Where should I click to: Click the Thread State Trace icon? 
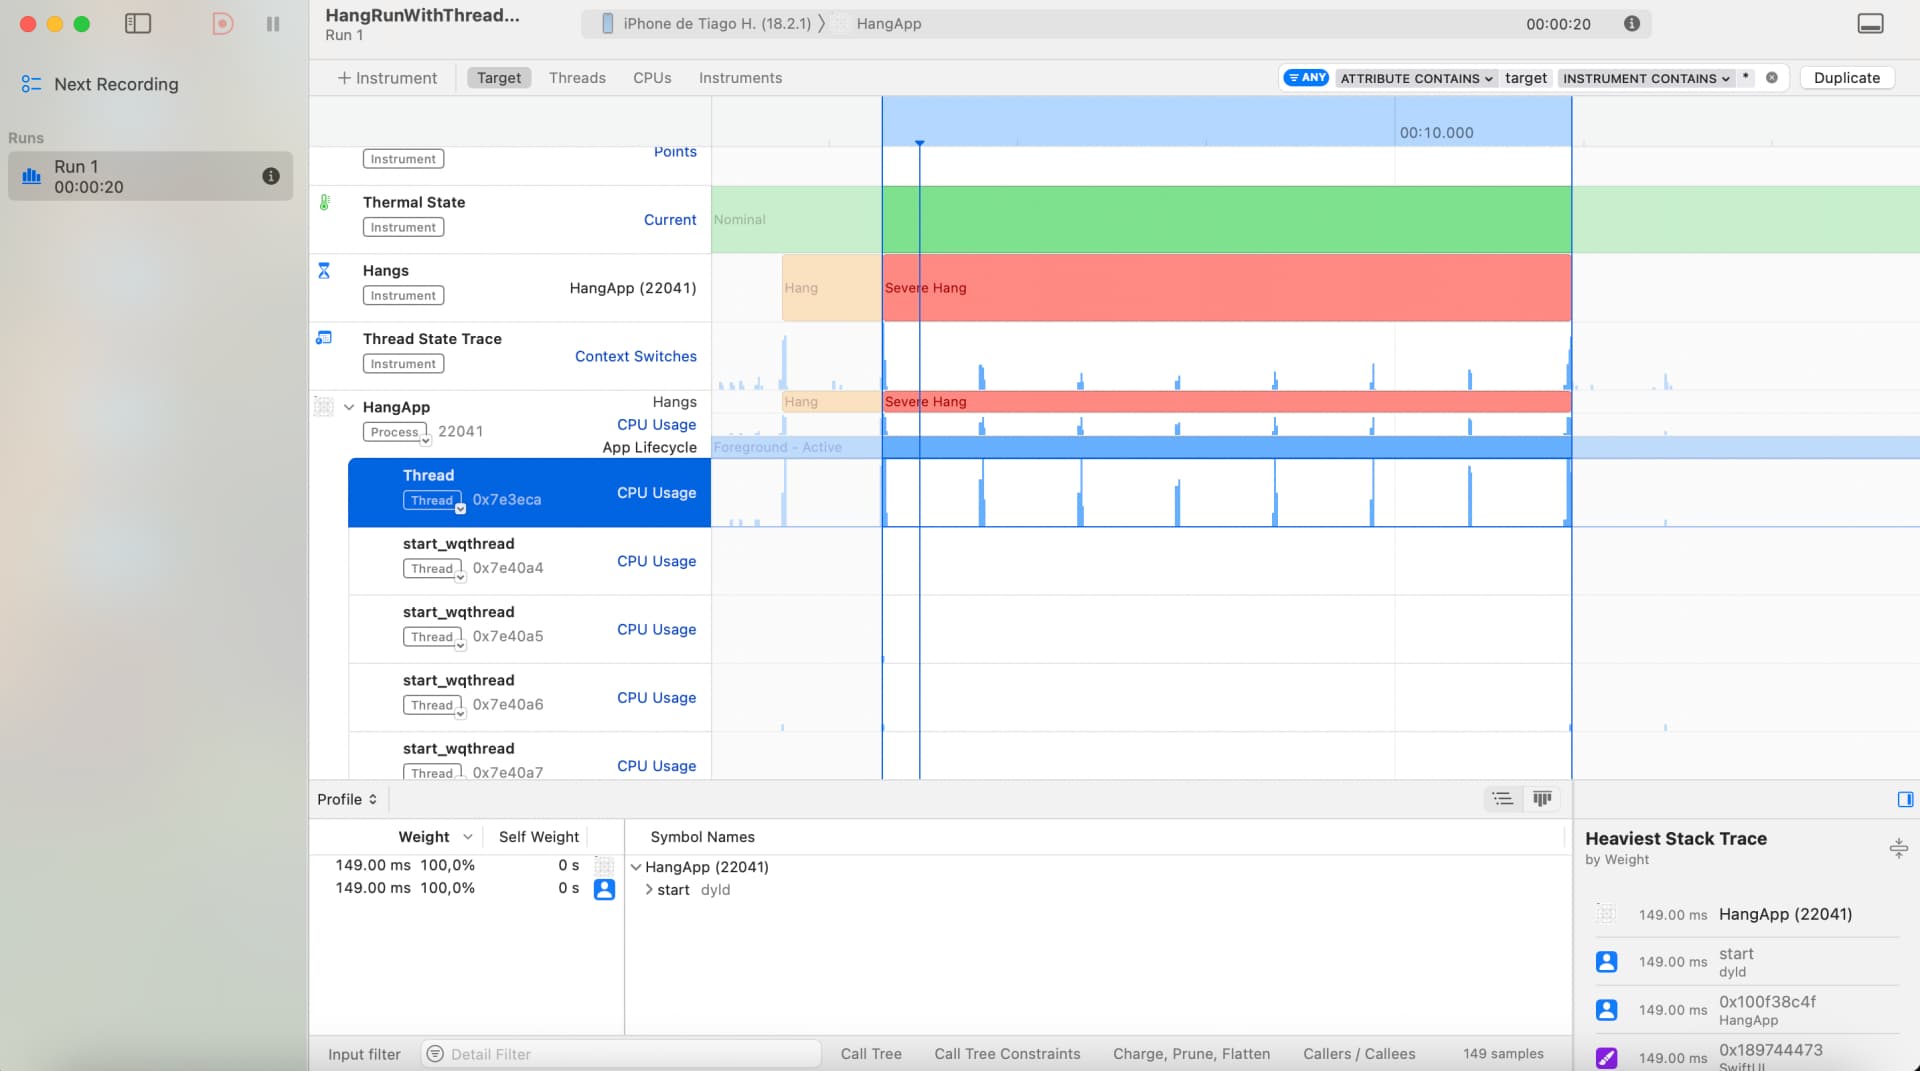coord(324,338)
